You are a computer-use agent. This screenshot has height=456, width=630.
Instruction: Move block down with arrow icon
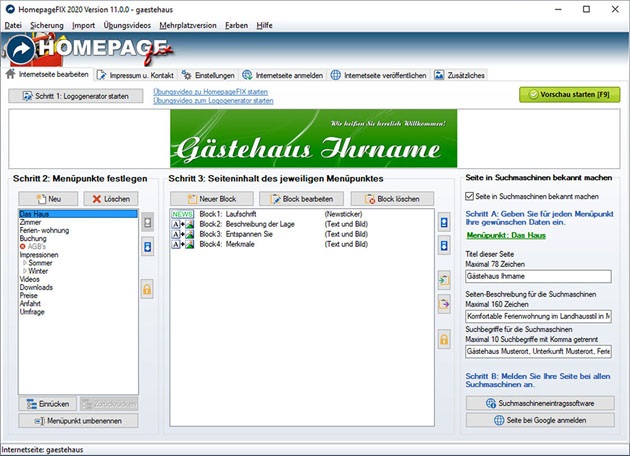tap(444, 245)
